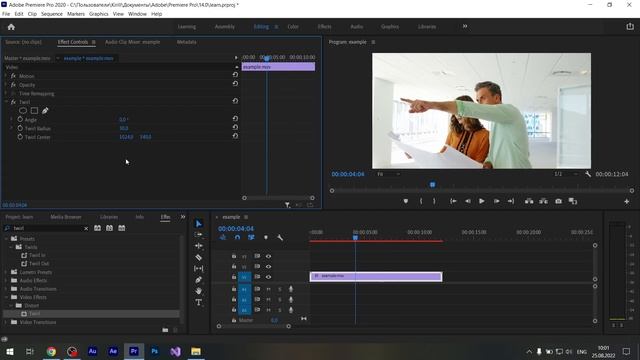Create a 4-point polygon mask for Twirl
The image size is (640, 360).
[34, 111]
